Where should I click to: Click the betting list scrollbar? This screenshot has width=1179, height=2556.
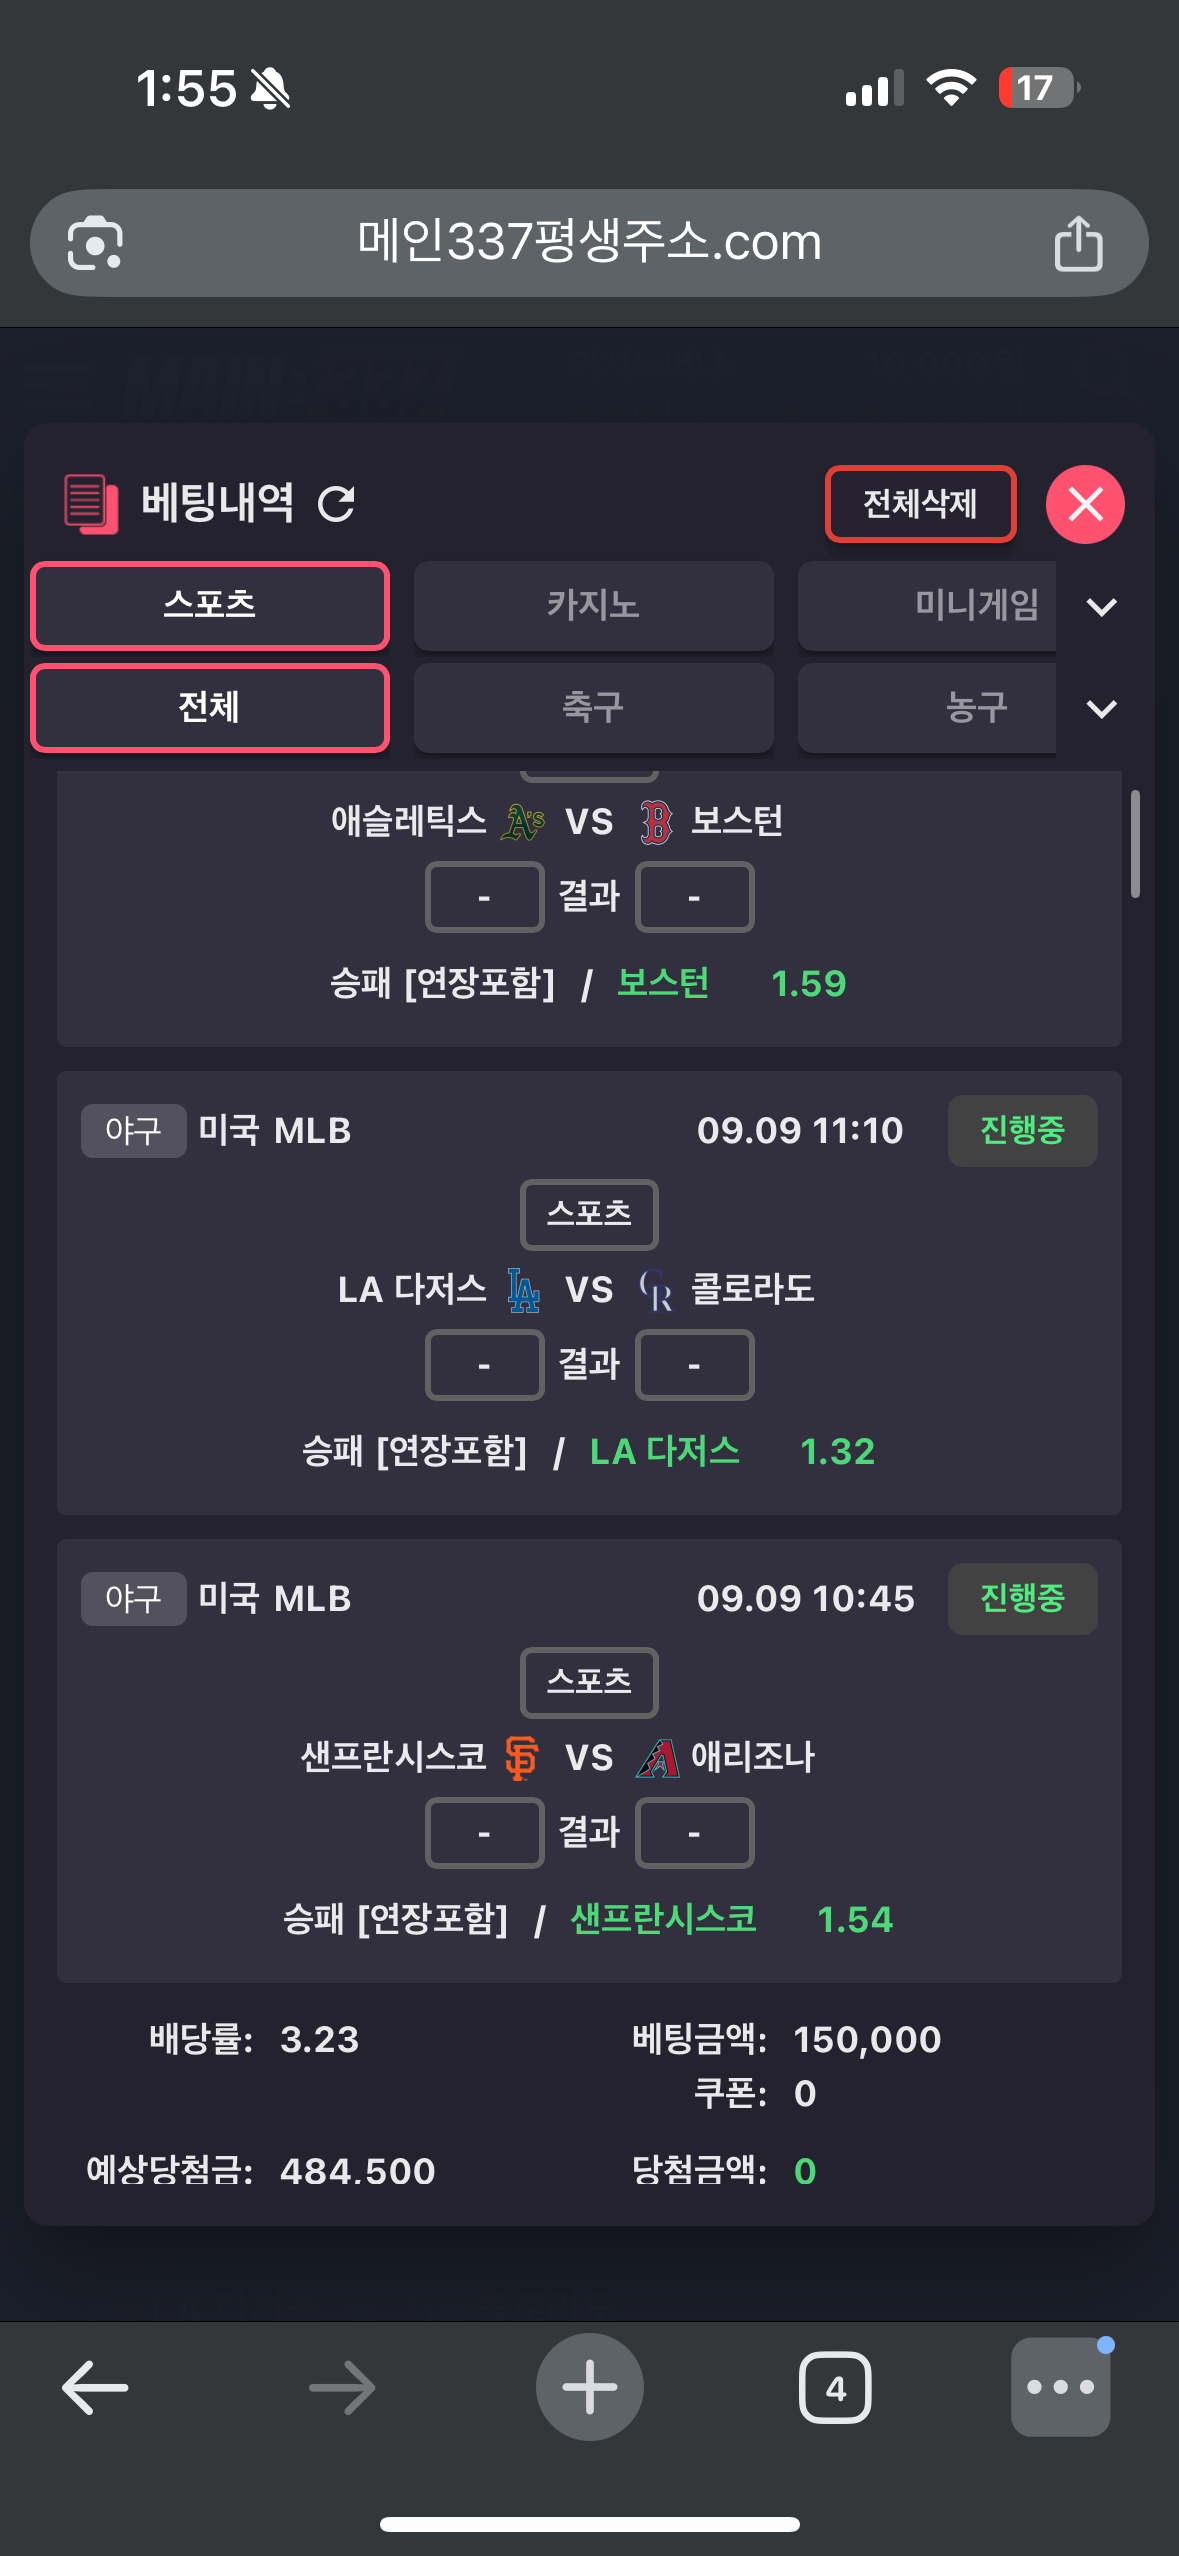(x=1135, y=844)
